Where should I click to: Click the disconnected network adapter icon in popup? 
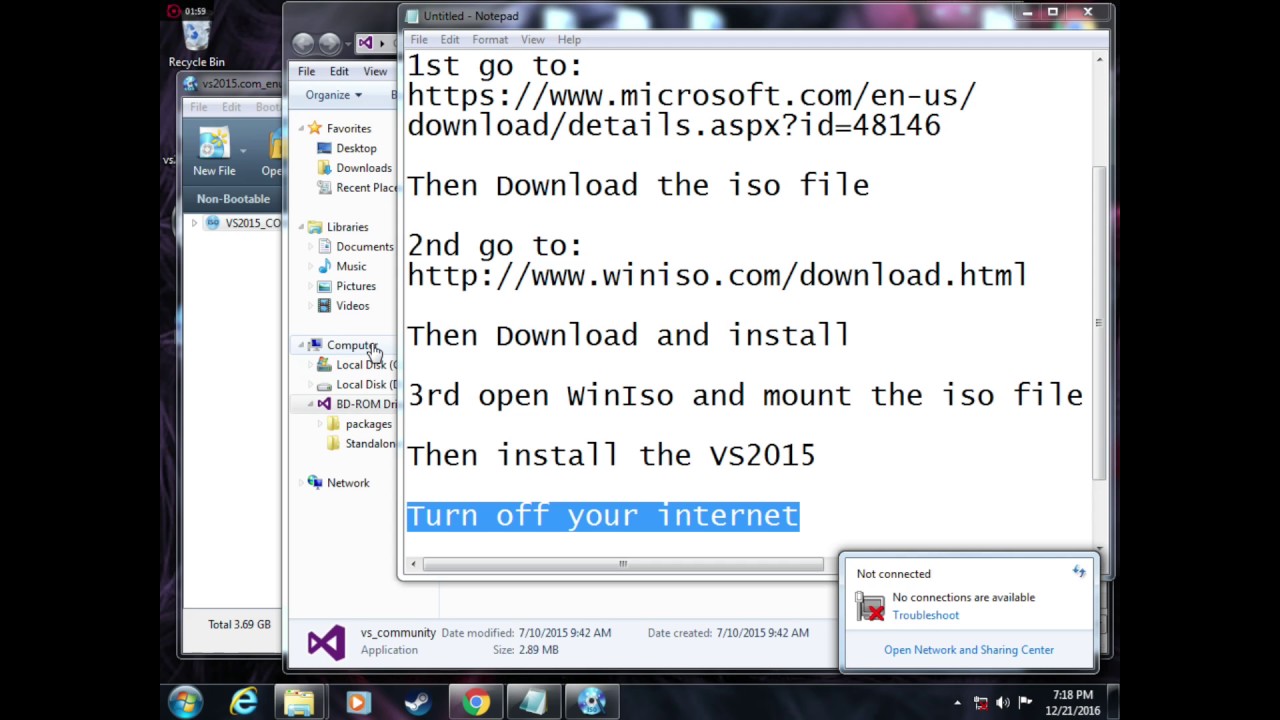(x=869, y=606)
